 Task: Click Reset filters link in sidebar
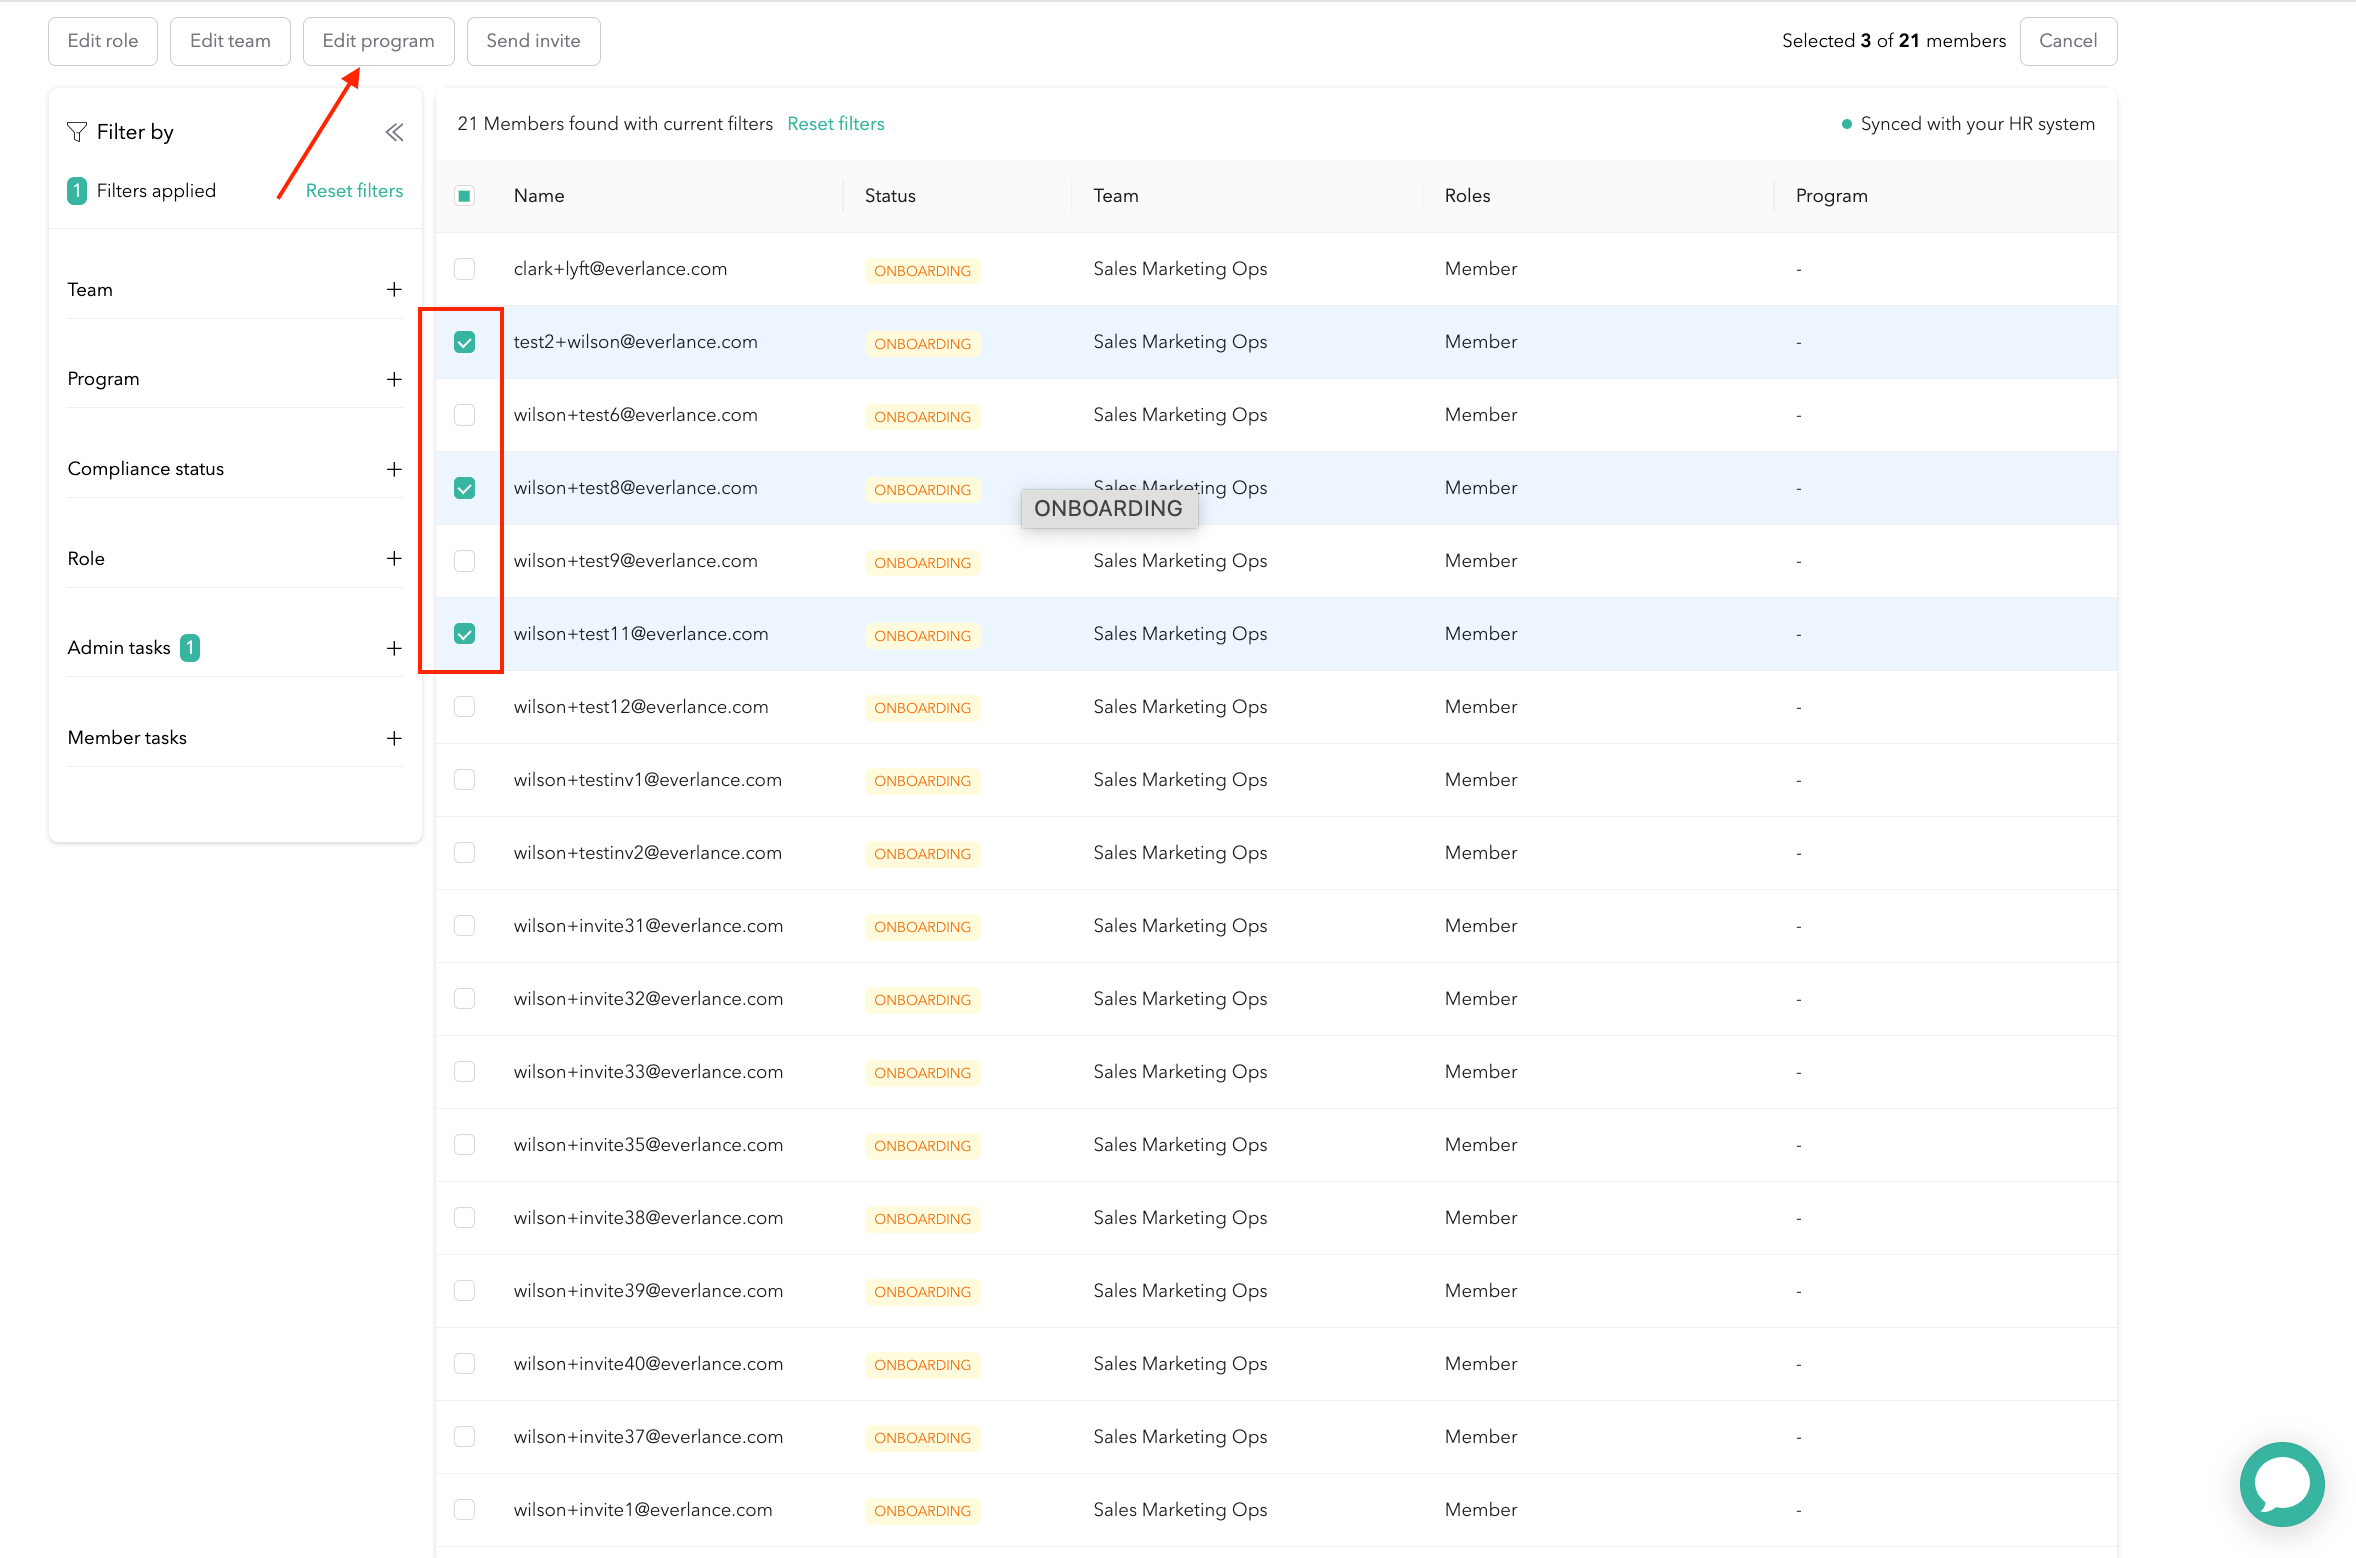coord(354,190)
